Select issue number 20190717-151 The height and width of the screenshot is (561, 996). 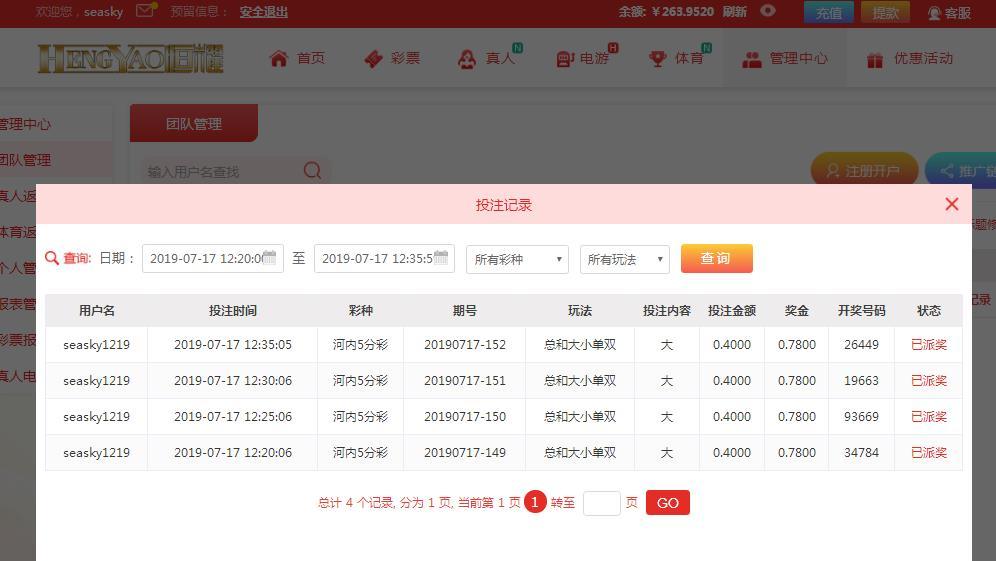coord(465,381)
